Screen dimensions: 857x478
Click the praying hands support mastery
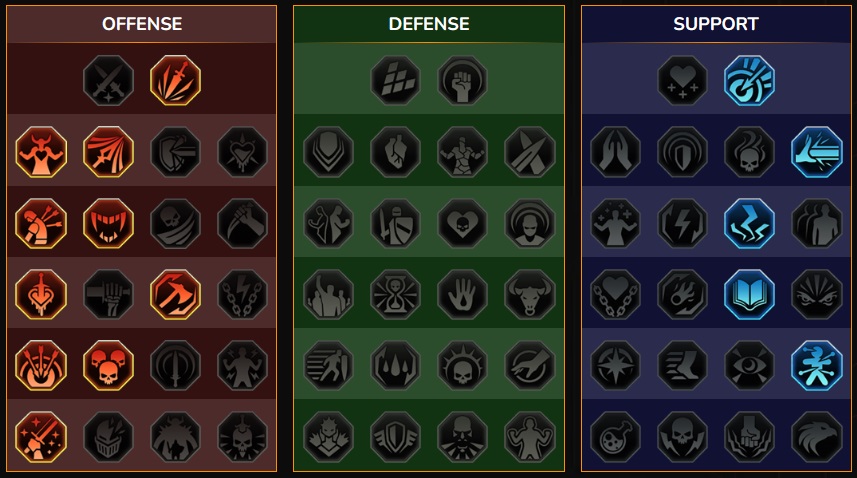click(x=615, y=152)
